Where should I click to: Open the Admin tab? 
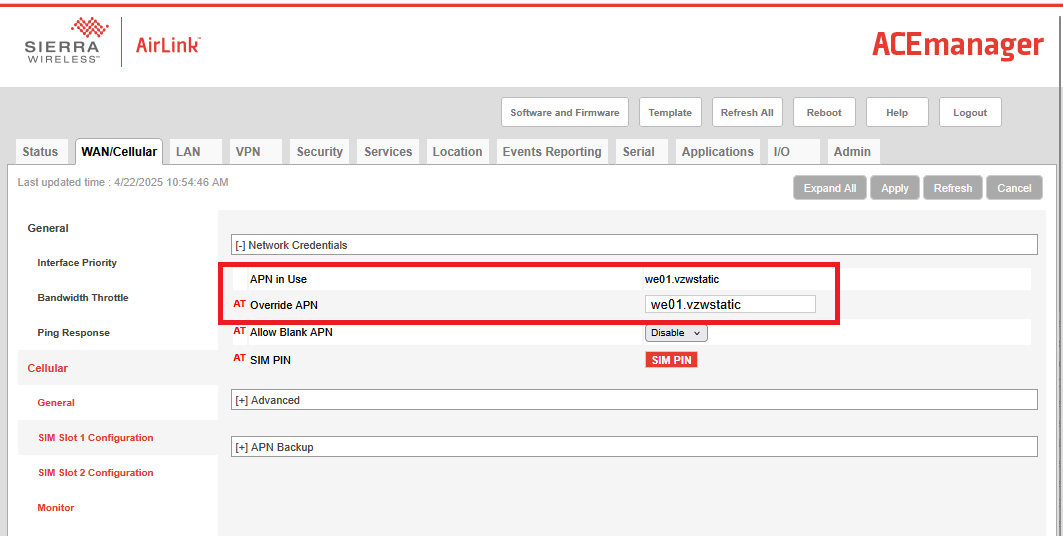852,152
